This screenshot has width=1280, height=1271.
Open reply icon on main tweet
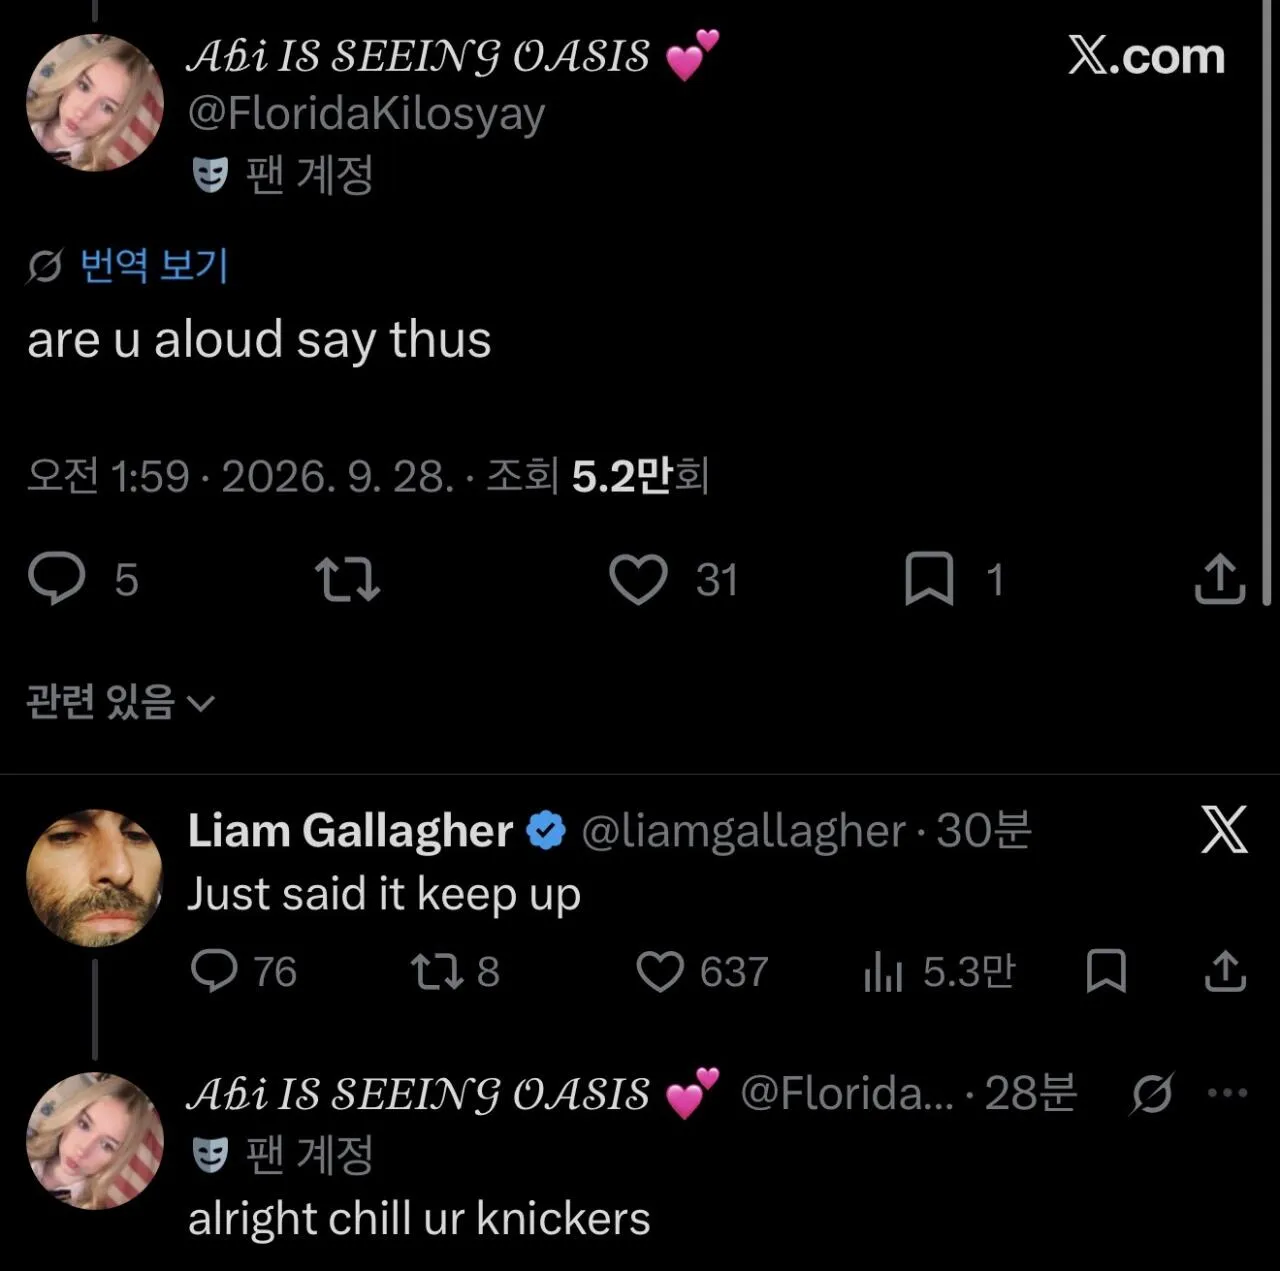pos(57,579)
